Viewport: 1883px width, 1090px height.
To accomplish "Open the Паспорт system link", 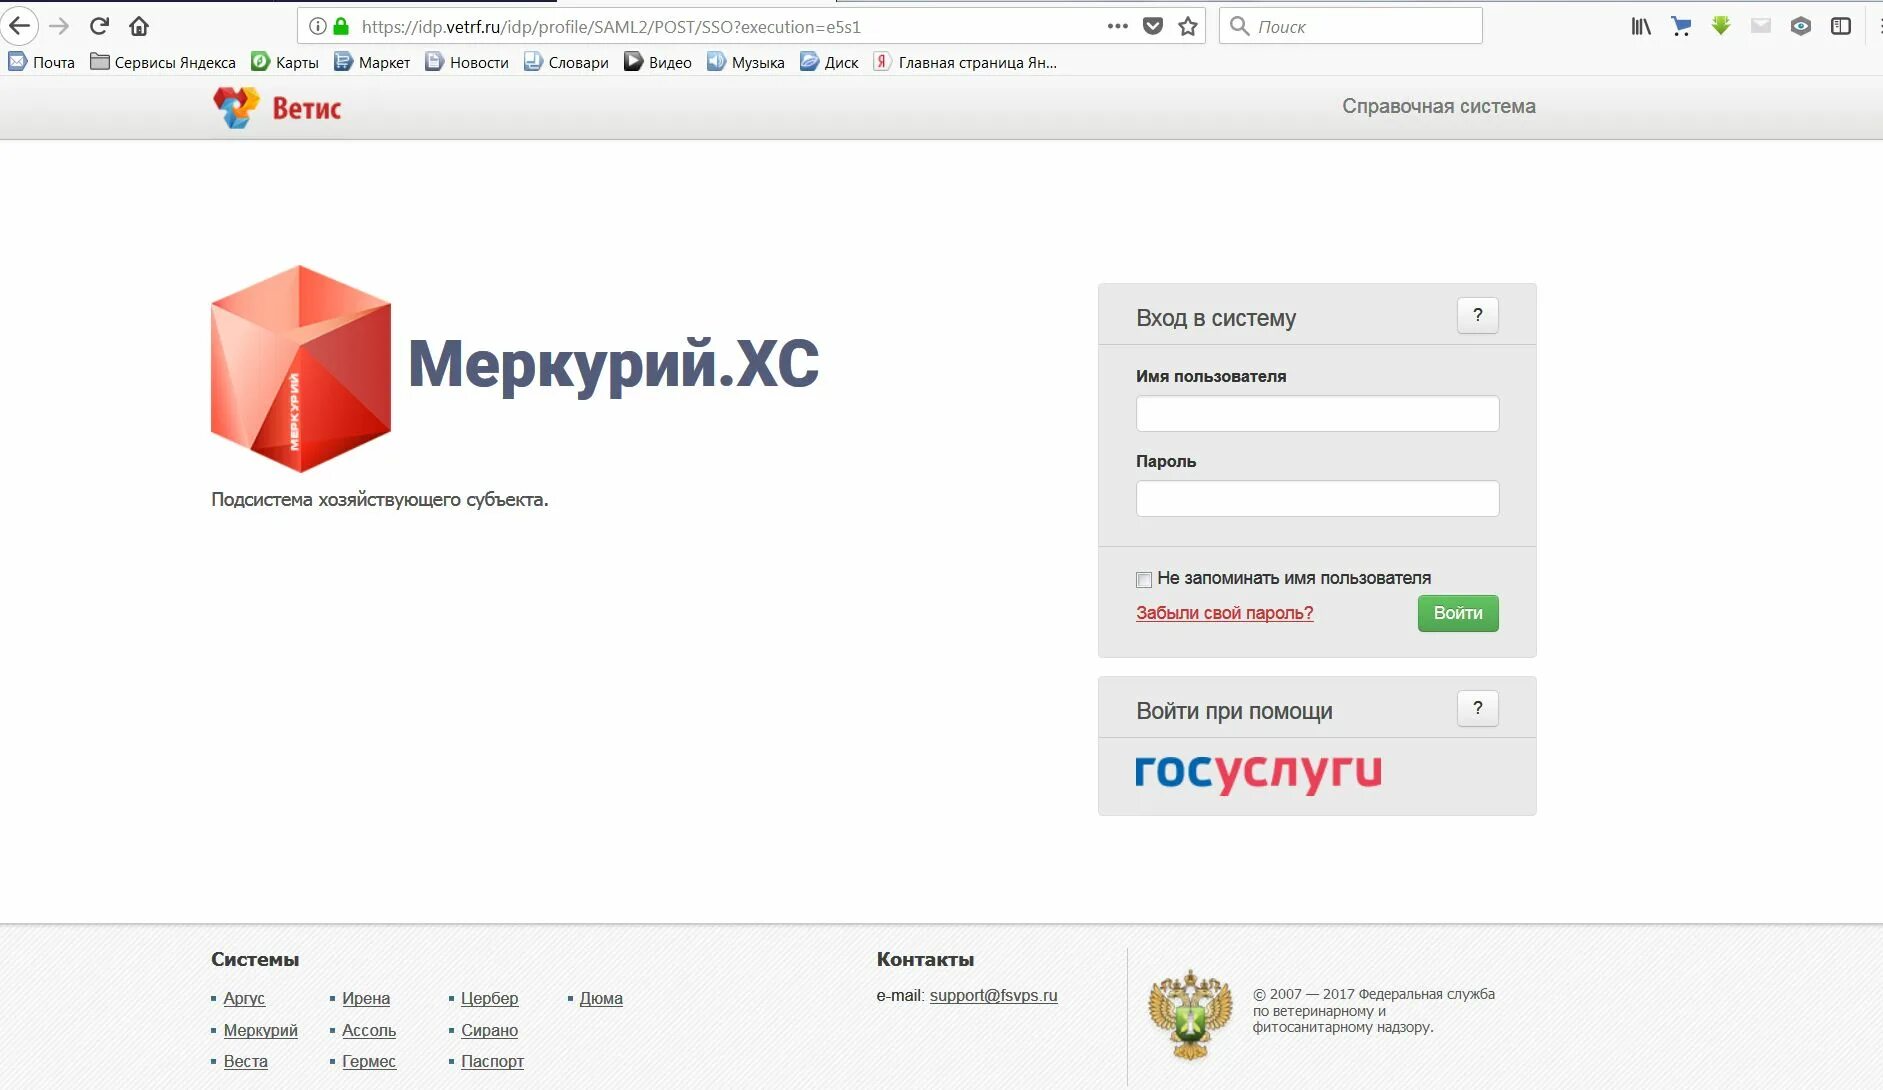I will [492, 1061].
